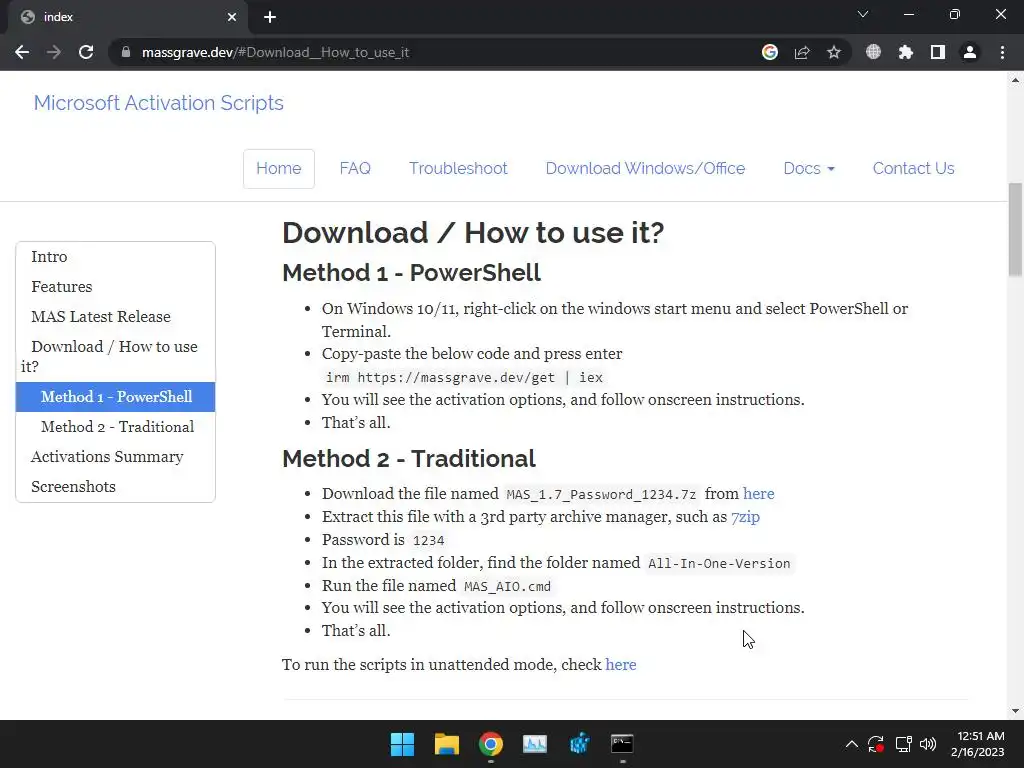The image size is (1024, 768).
Task: Select Method 2 - Traditional sidebar item
Action: tap(115, 427)
